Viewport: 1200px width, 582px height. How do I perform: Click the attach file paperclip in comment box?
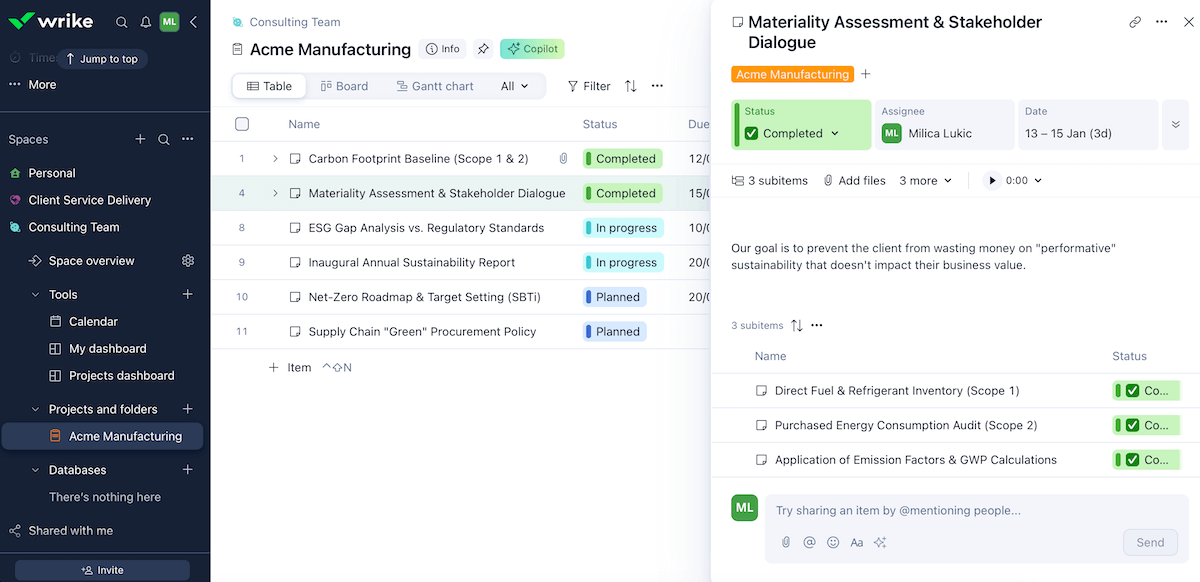point(786,542)
